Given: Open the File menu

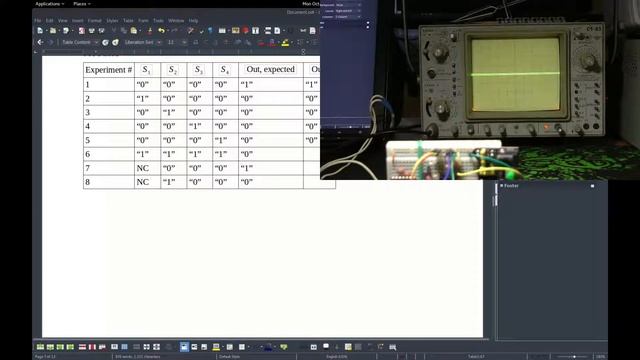Looking at the screenshot, I should pyautogui.click(x=38, y=20).
